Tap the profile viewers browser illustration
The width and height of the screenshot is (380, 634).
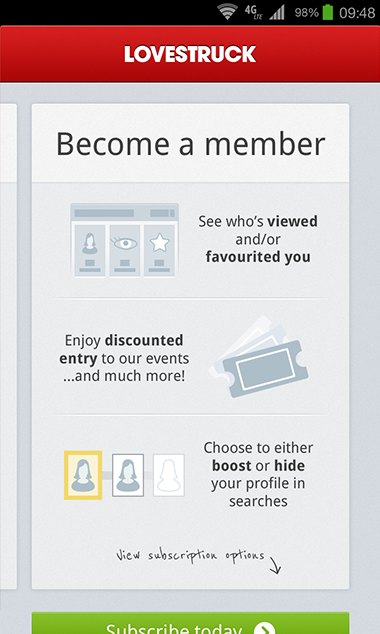pyautogui.click(x=125, y=240)
